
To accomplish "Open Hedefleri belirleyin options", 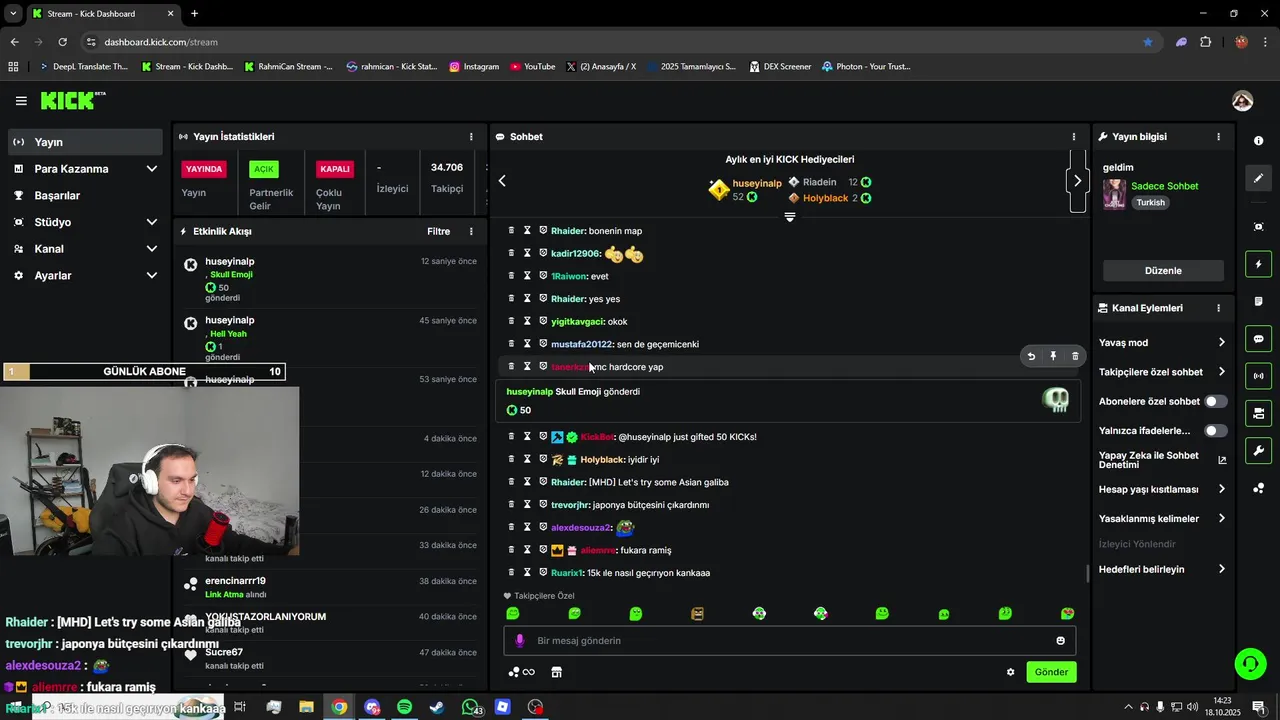I will (x=1162, y=569).
